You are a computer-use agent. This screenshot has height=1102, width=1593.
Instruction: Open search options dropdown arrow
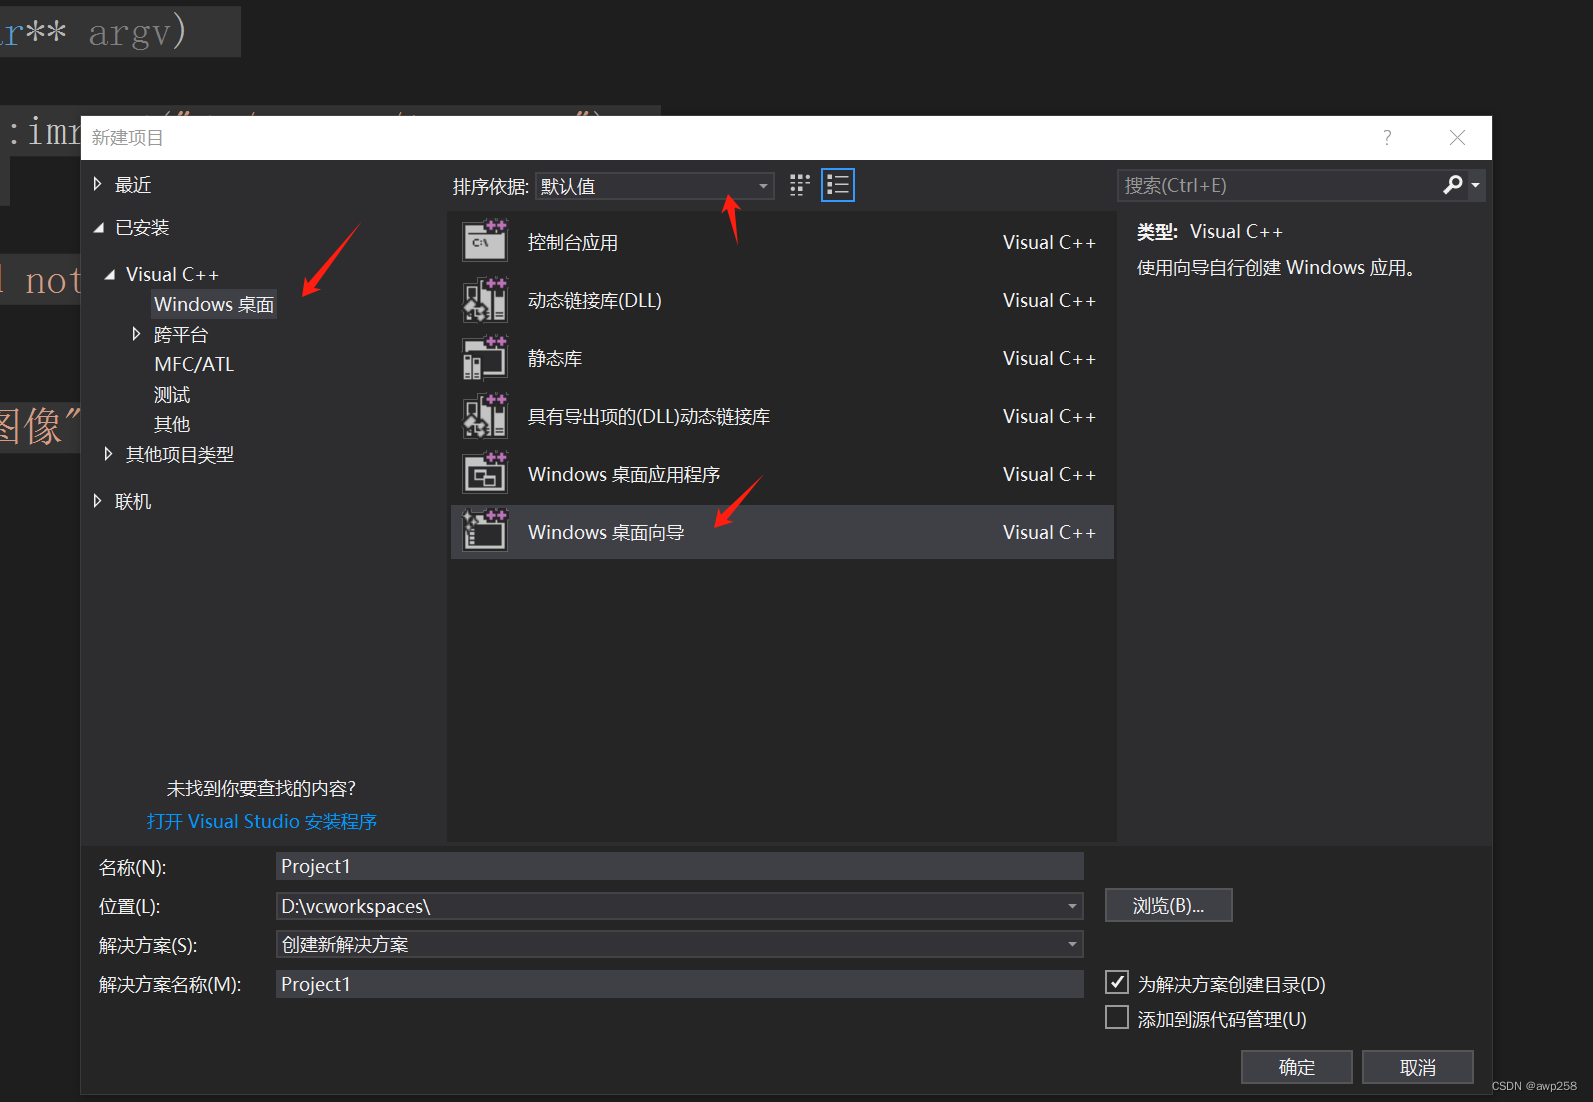click(1475, 185)
